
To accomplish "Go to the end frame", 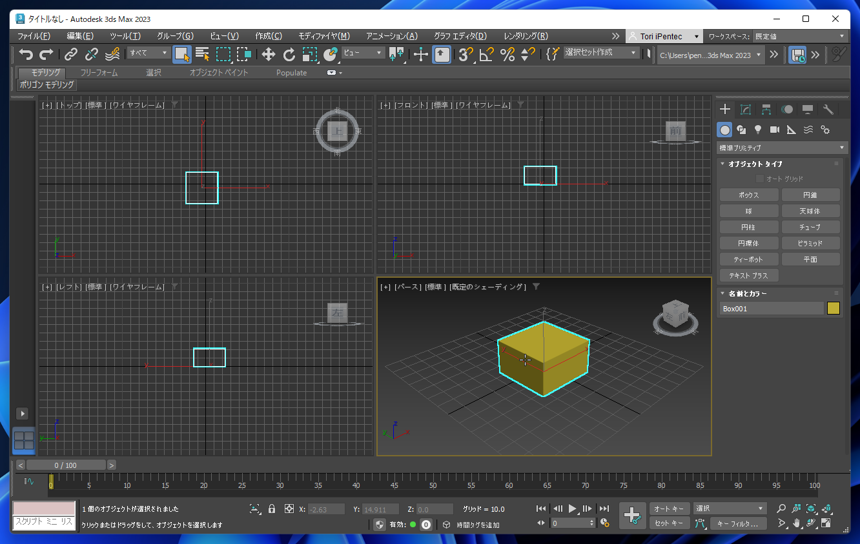I will (x=604, y=508).
